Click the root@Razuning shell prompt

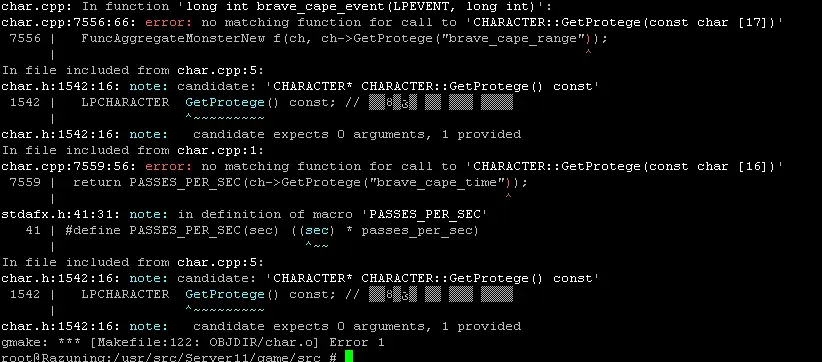pos(53,357)
